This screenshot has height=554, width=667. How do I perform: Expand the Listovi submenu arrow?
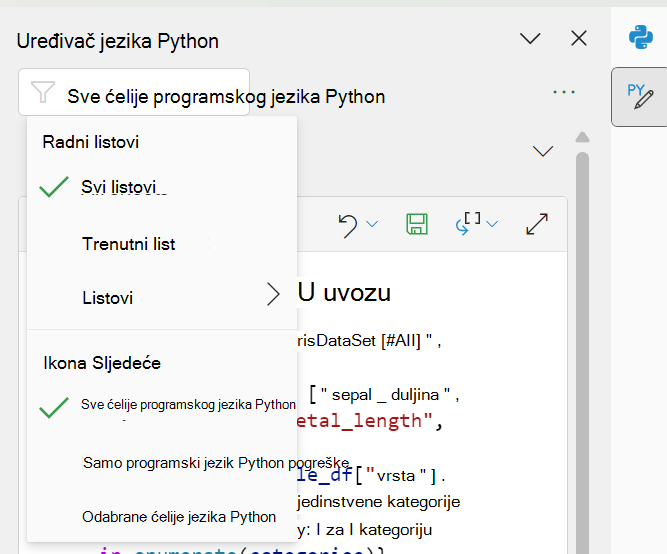coord(273,294)
